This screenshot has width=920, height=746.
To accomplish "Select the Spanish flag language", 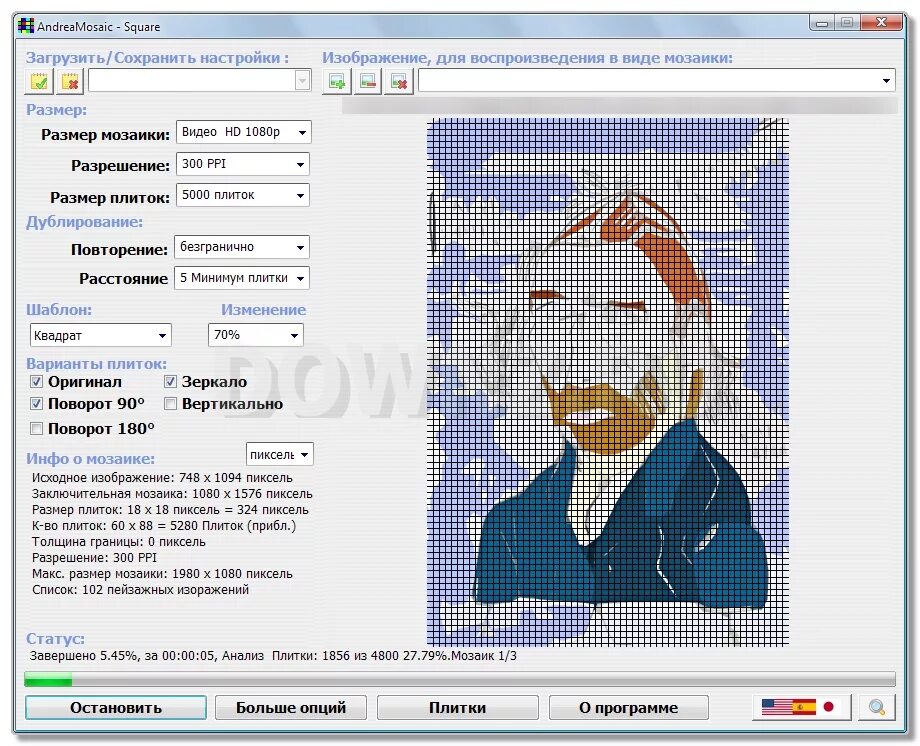I will (803, 707).
